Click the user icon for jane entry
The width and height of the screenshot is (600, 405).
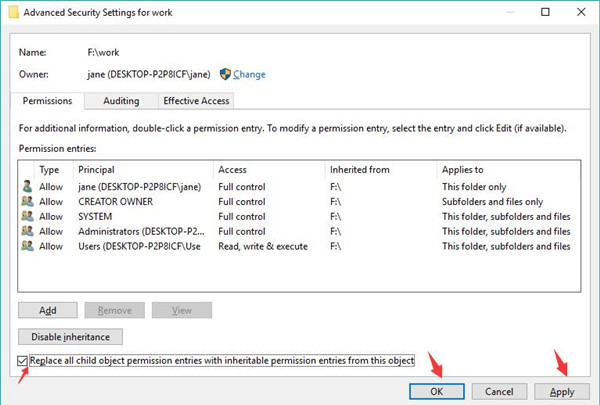click(x=27, y=186)
